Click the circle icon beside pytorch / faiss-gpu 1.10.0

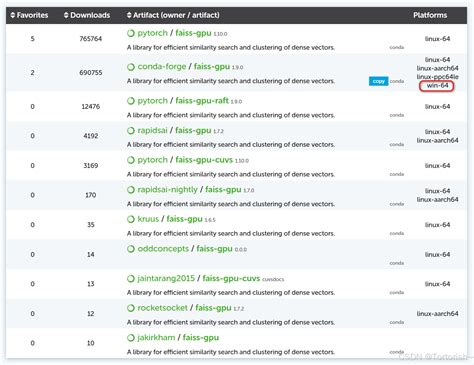tap(131, 33)
